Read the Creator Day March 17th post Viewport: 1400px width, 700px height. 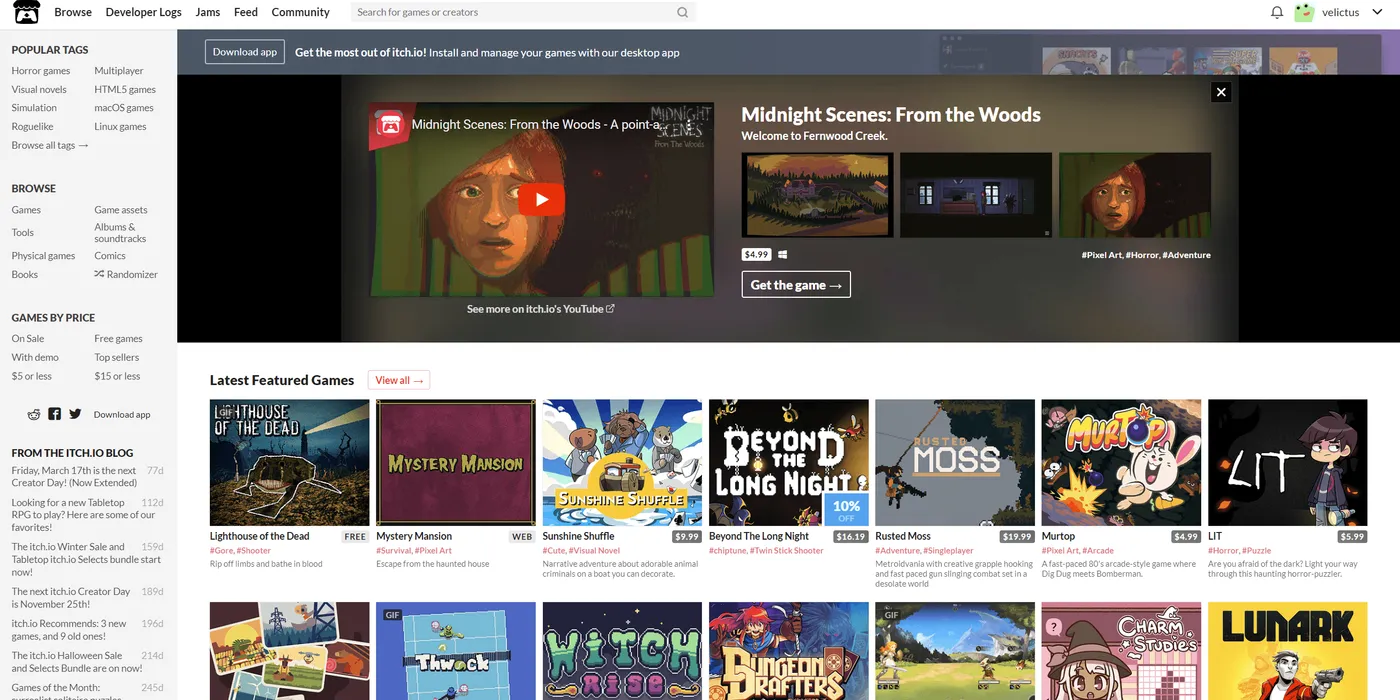click(x=75, y=477)
